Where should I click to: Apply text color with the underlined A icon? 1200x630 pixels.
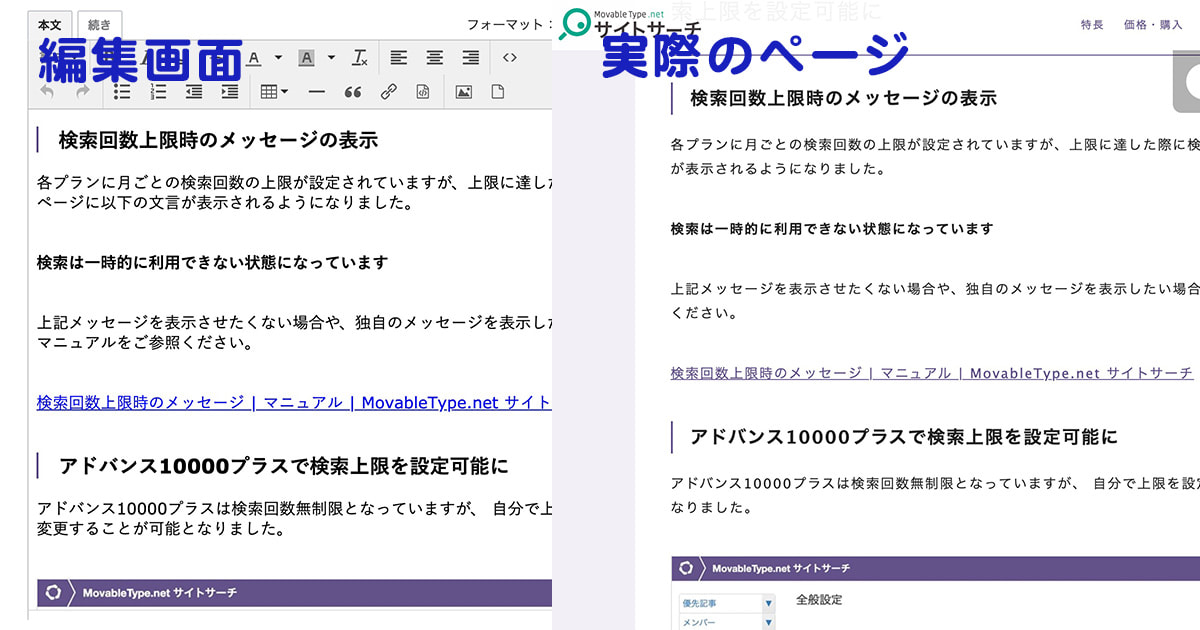coord(254,58)
